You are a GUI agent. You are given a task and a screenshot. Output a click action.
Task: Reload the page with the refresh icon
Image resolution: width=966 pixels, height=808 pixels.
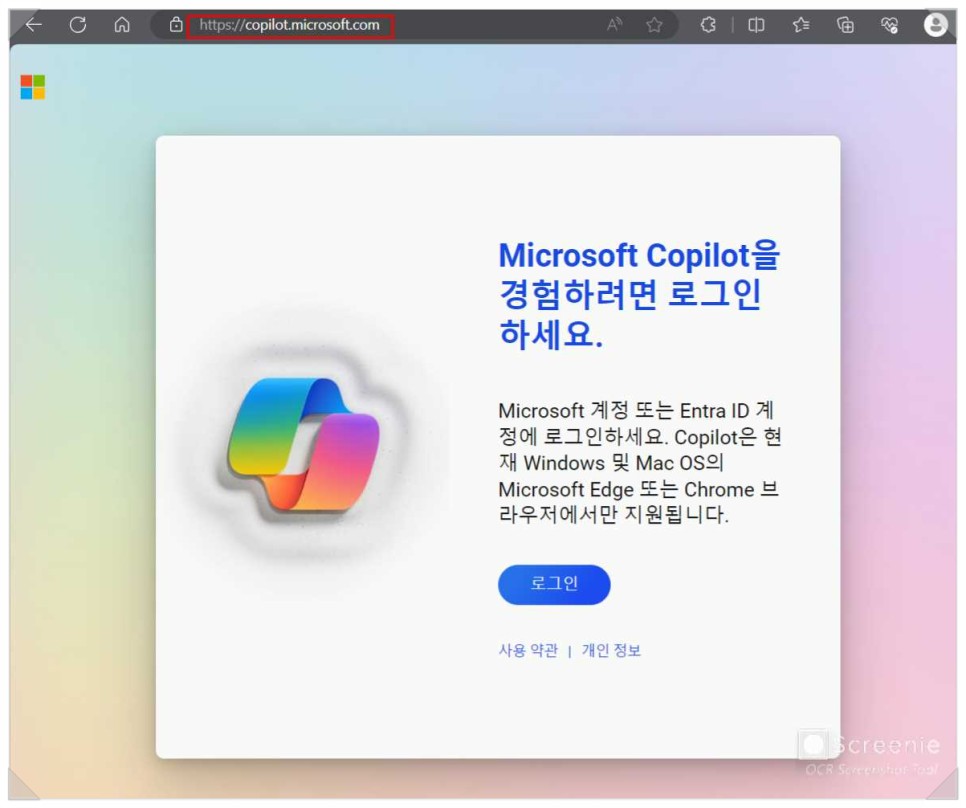(x=78, y=25)
